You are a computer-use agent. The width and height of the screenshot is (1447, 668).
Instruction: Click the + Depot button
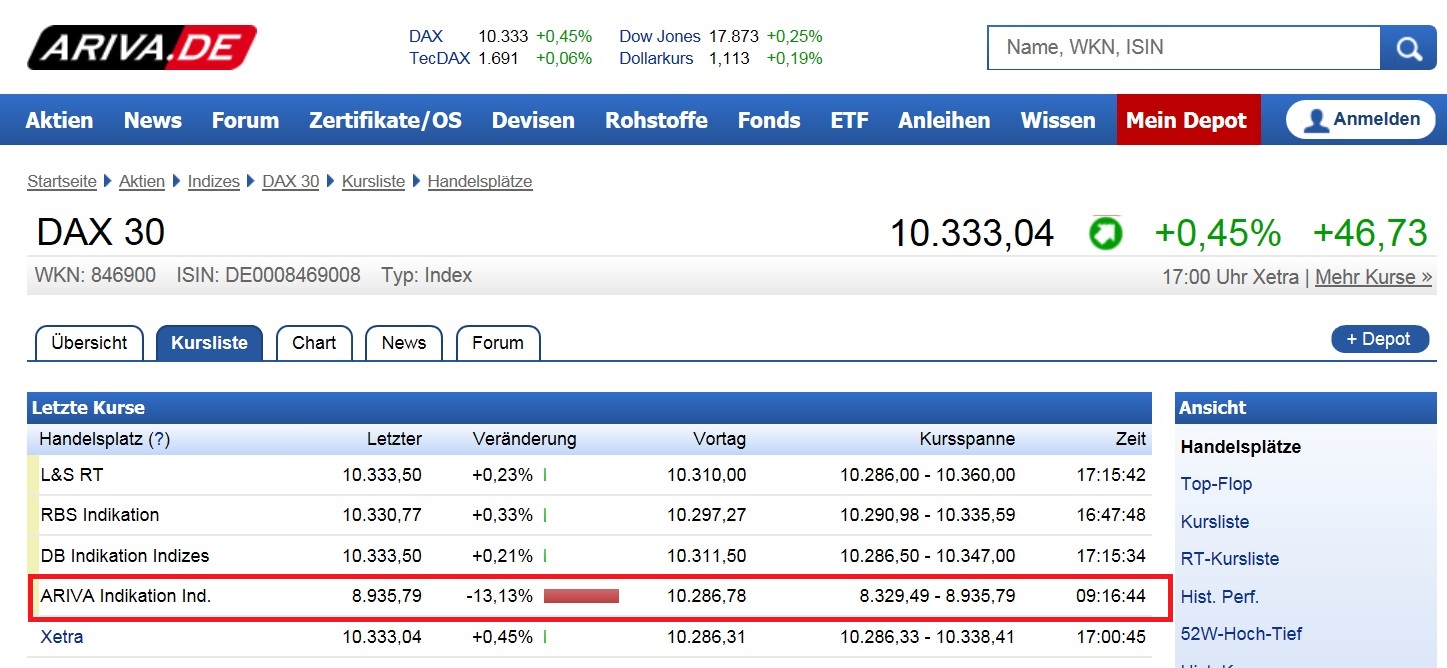click(x=1380, y=339)
